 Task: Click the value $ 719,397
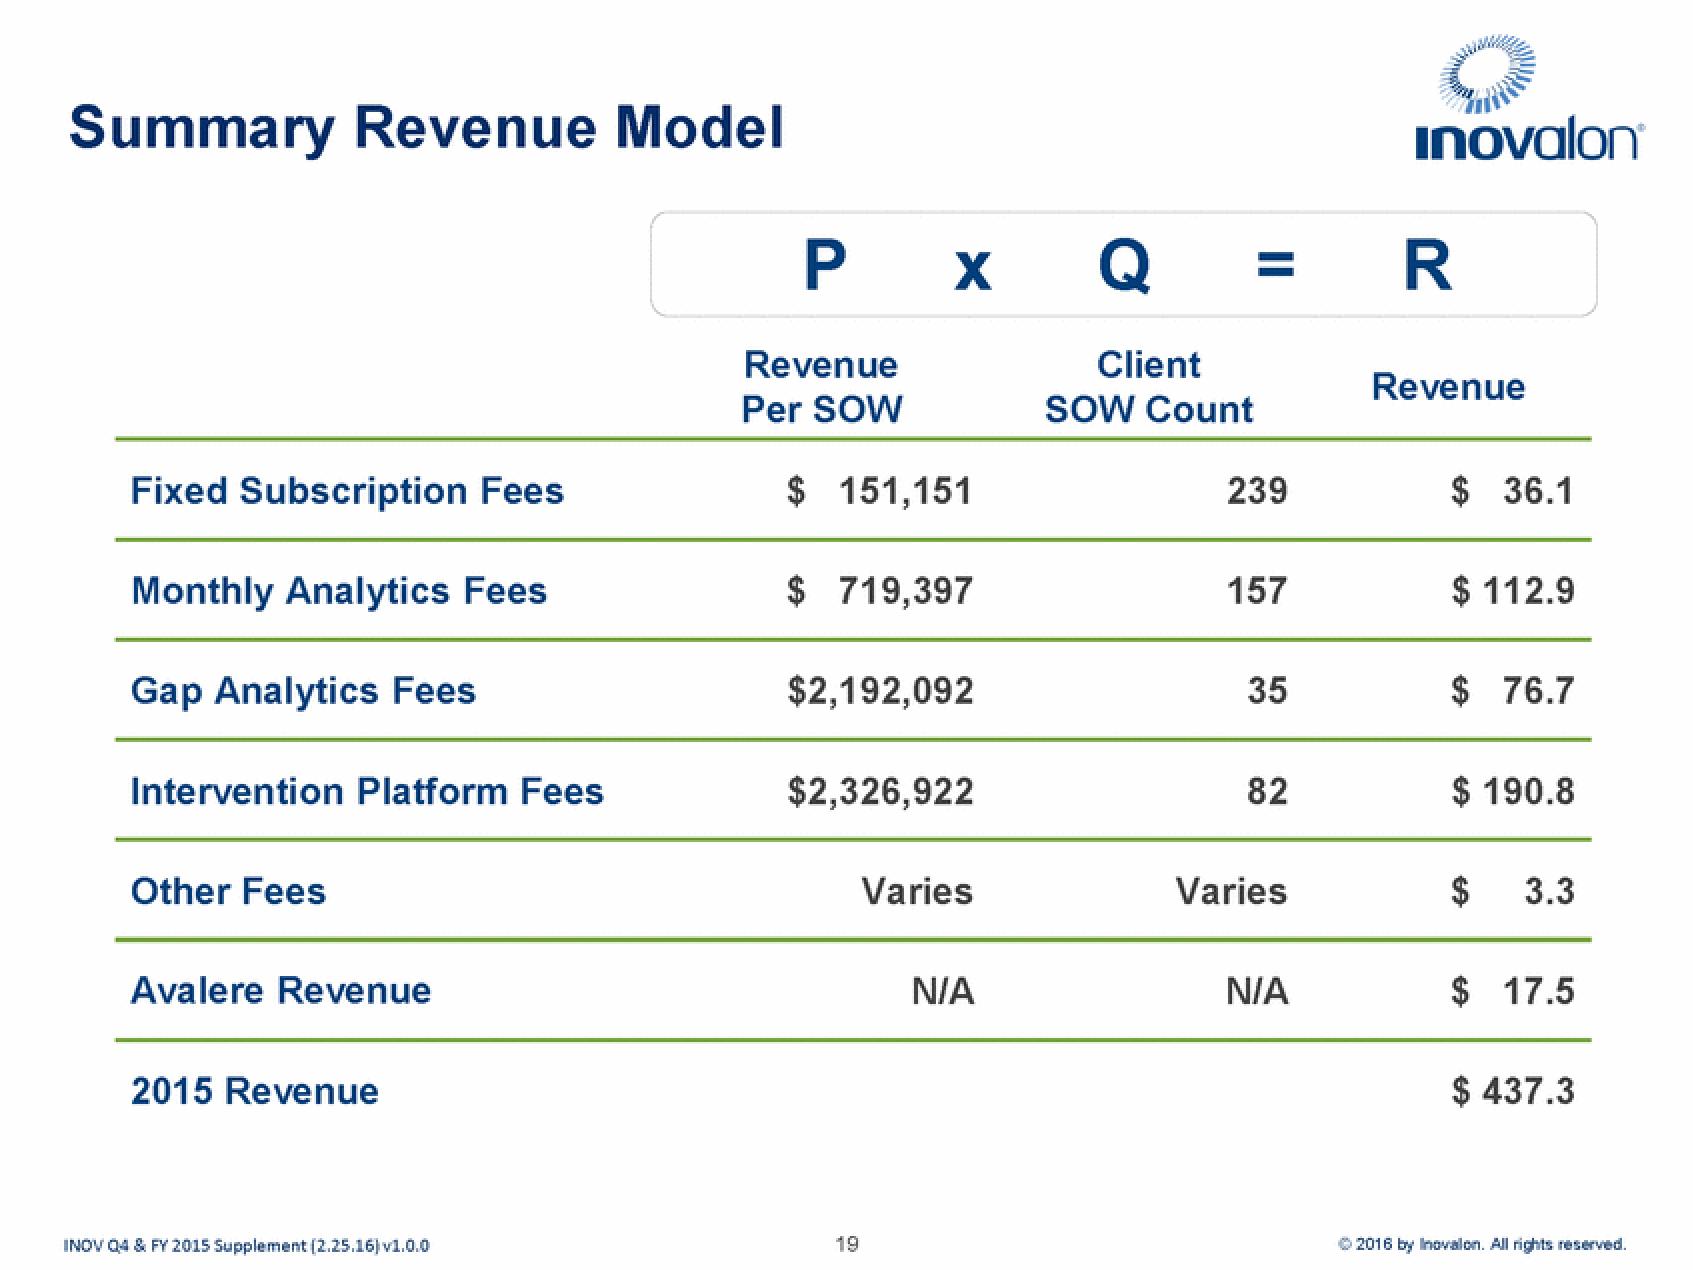879,591
